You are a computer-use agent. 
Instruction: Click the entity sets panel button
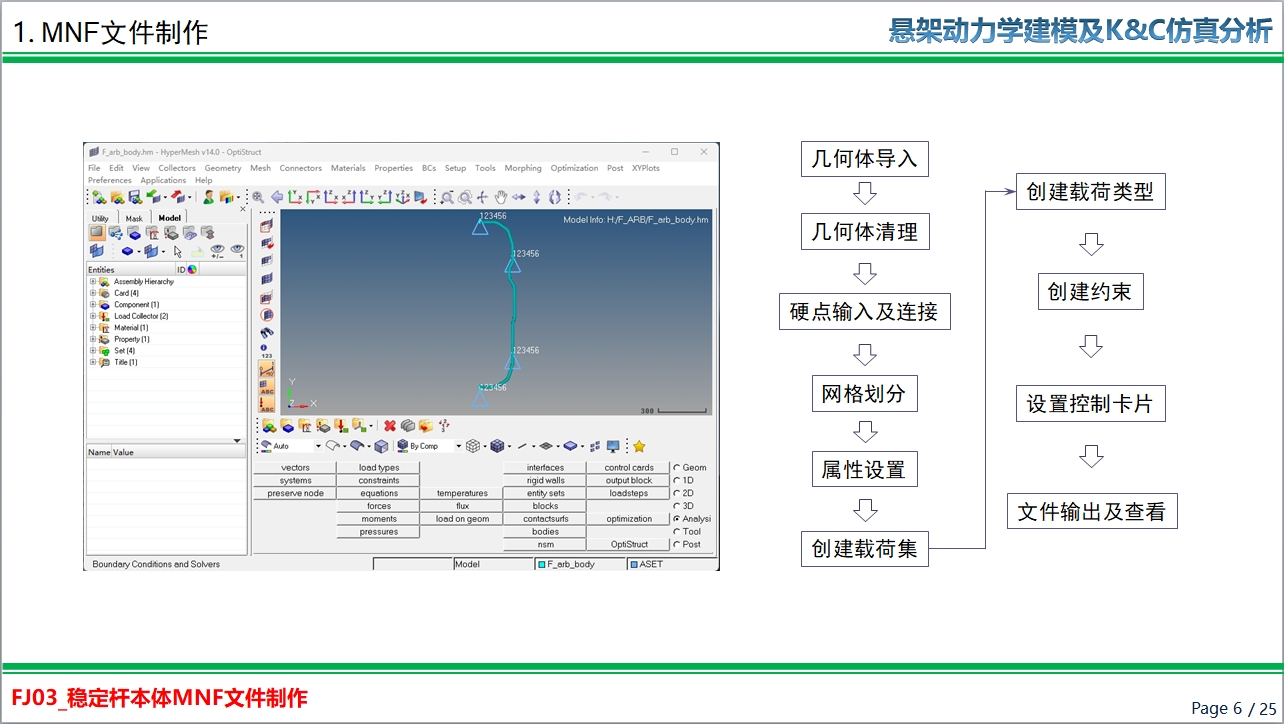[545, 493]
